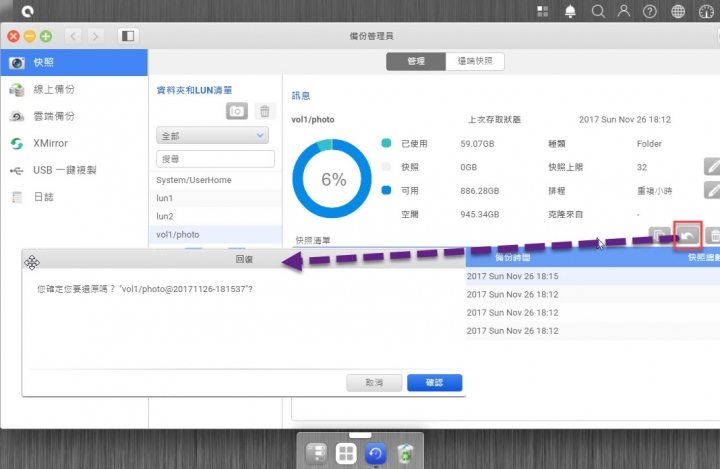Select lun1 in the list
The image size is (720, 469).
(215, 198)
